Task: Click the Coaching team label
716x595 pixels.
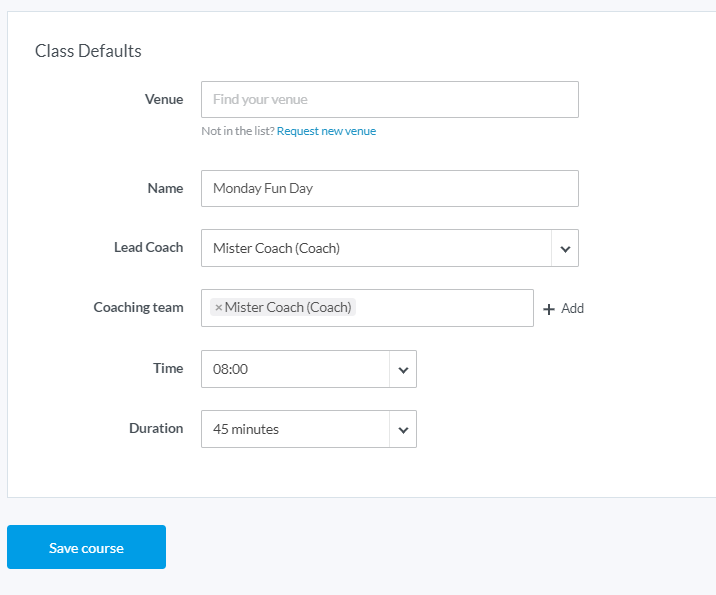Action: [138, 307]
